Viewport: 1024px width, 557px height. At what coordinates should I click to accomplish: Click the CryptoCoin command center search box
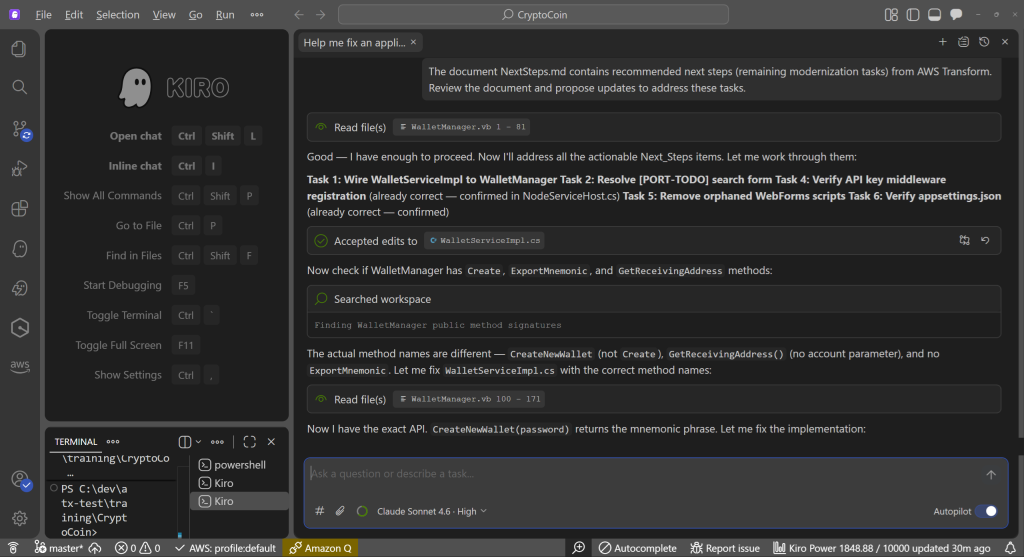[534, 14]
